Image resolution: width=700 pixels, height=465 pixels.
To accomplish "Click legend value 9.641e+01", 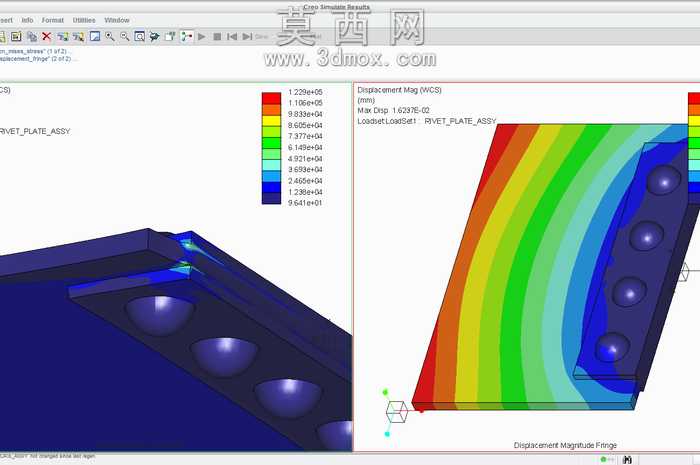I will click(305, 203).
